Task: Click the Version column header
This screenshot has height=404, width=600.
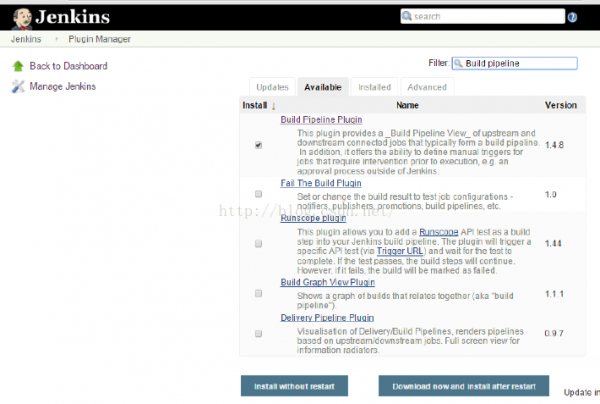Action: 561,105
